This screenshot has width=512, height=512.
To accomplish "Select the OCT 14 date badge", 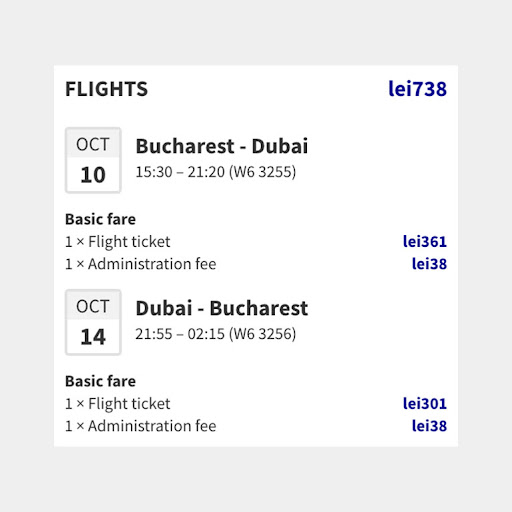I will pyautogui.click(x=93, y=322).
